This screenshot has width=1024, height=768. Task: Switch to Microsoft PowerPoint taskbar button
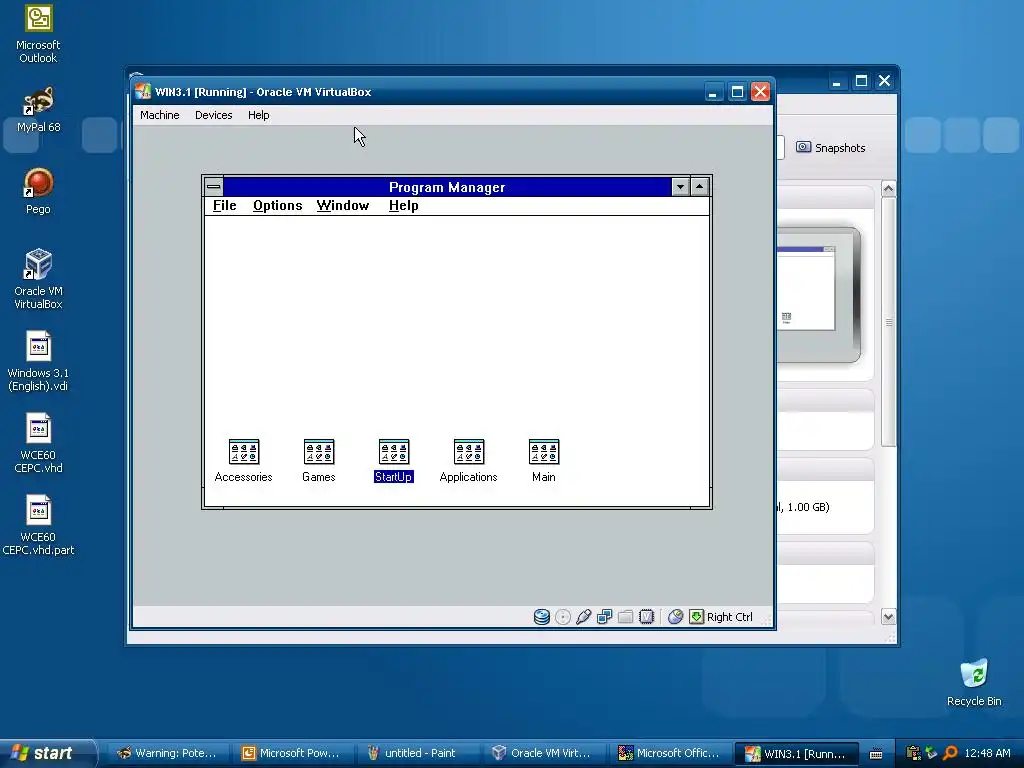tap(292, 754)
